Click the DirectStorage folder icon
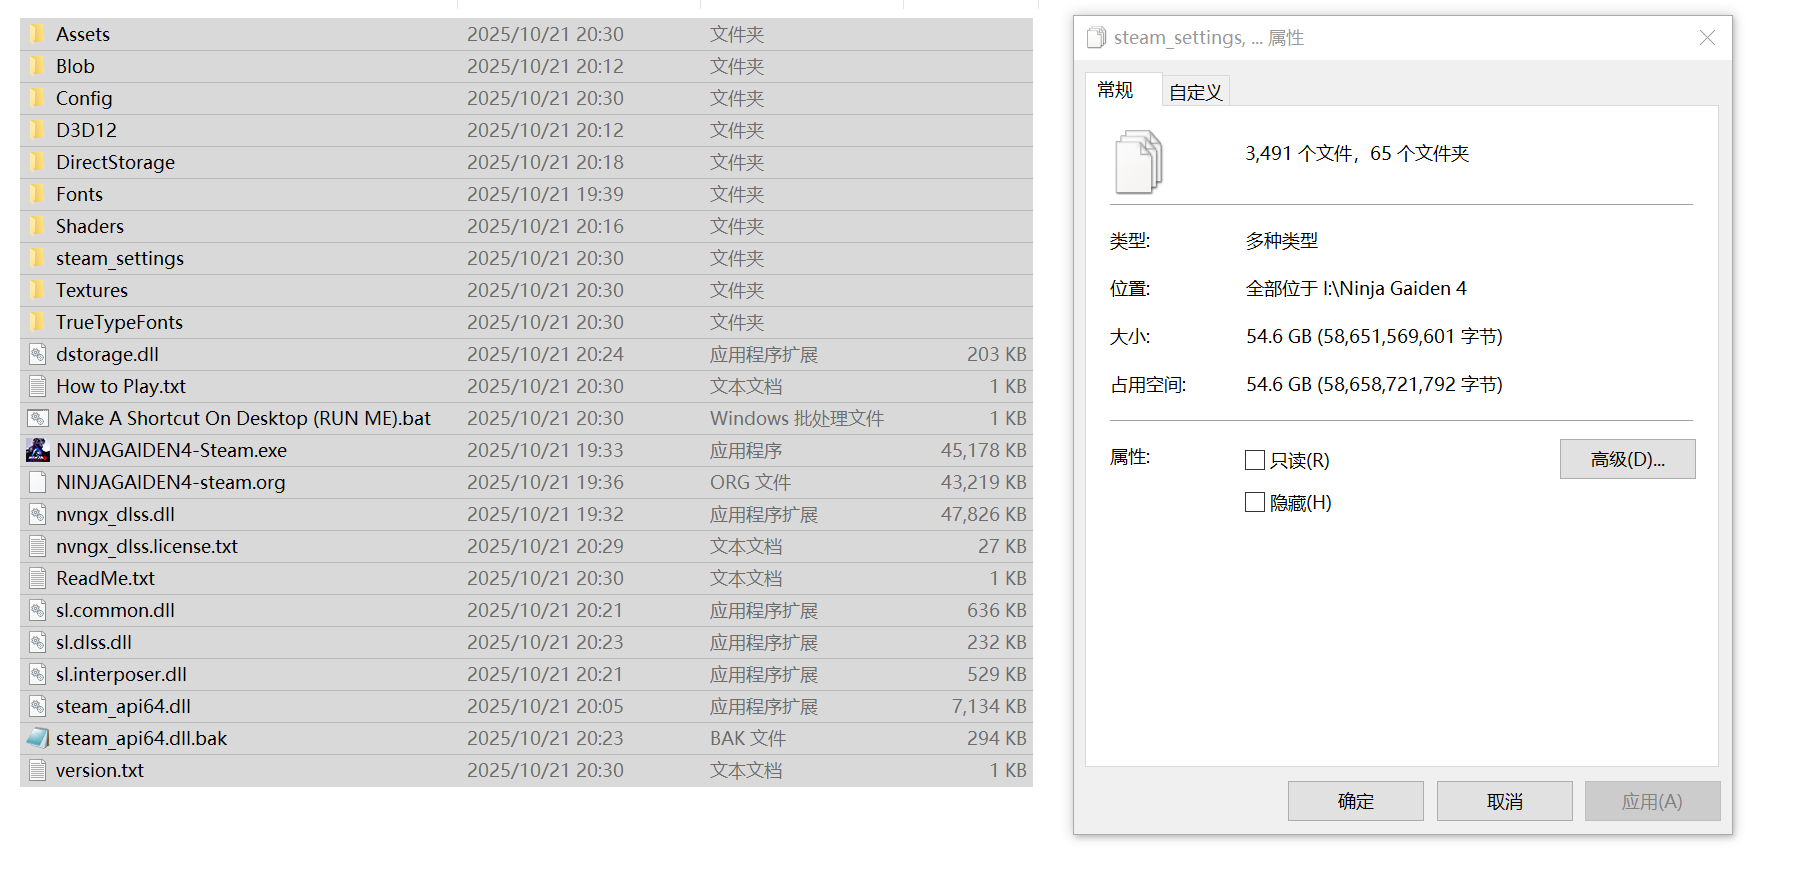 point(38,162)
